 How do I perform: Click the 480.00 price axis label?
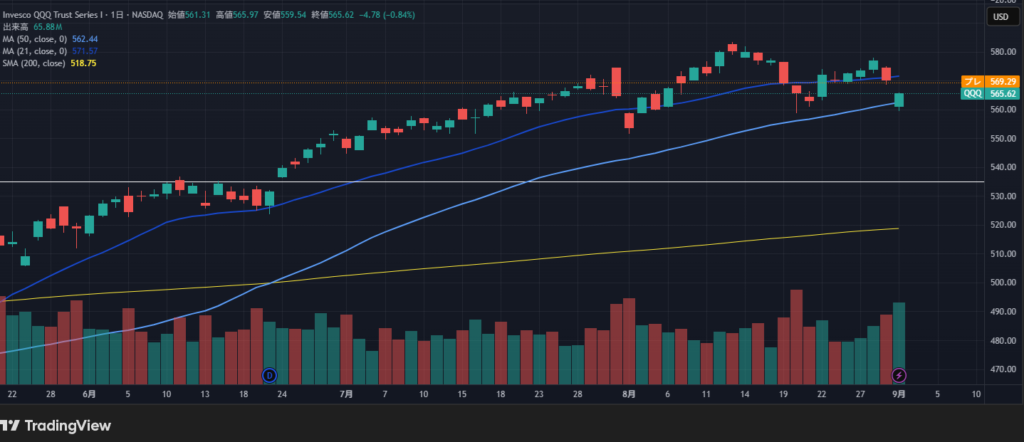1003,340
